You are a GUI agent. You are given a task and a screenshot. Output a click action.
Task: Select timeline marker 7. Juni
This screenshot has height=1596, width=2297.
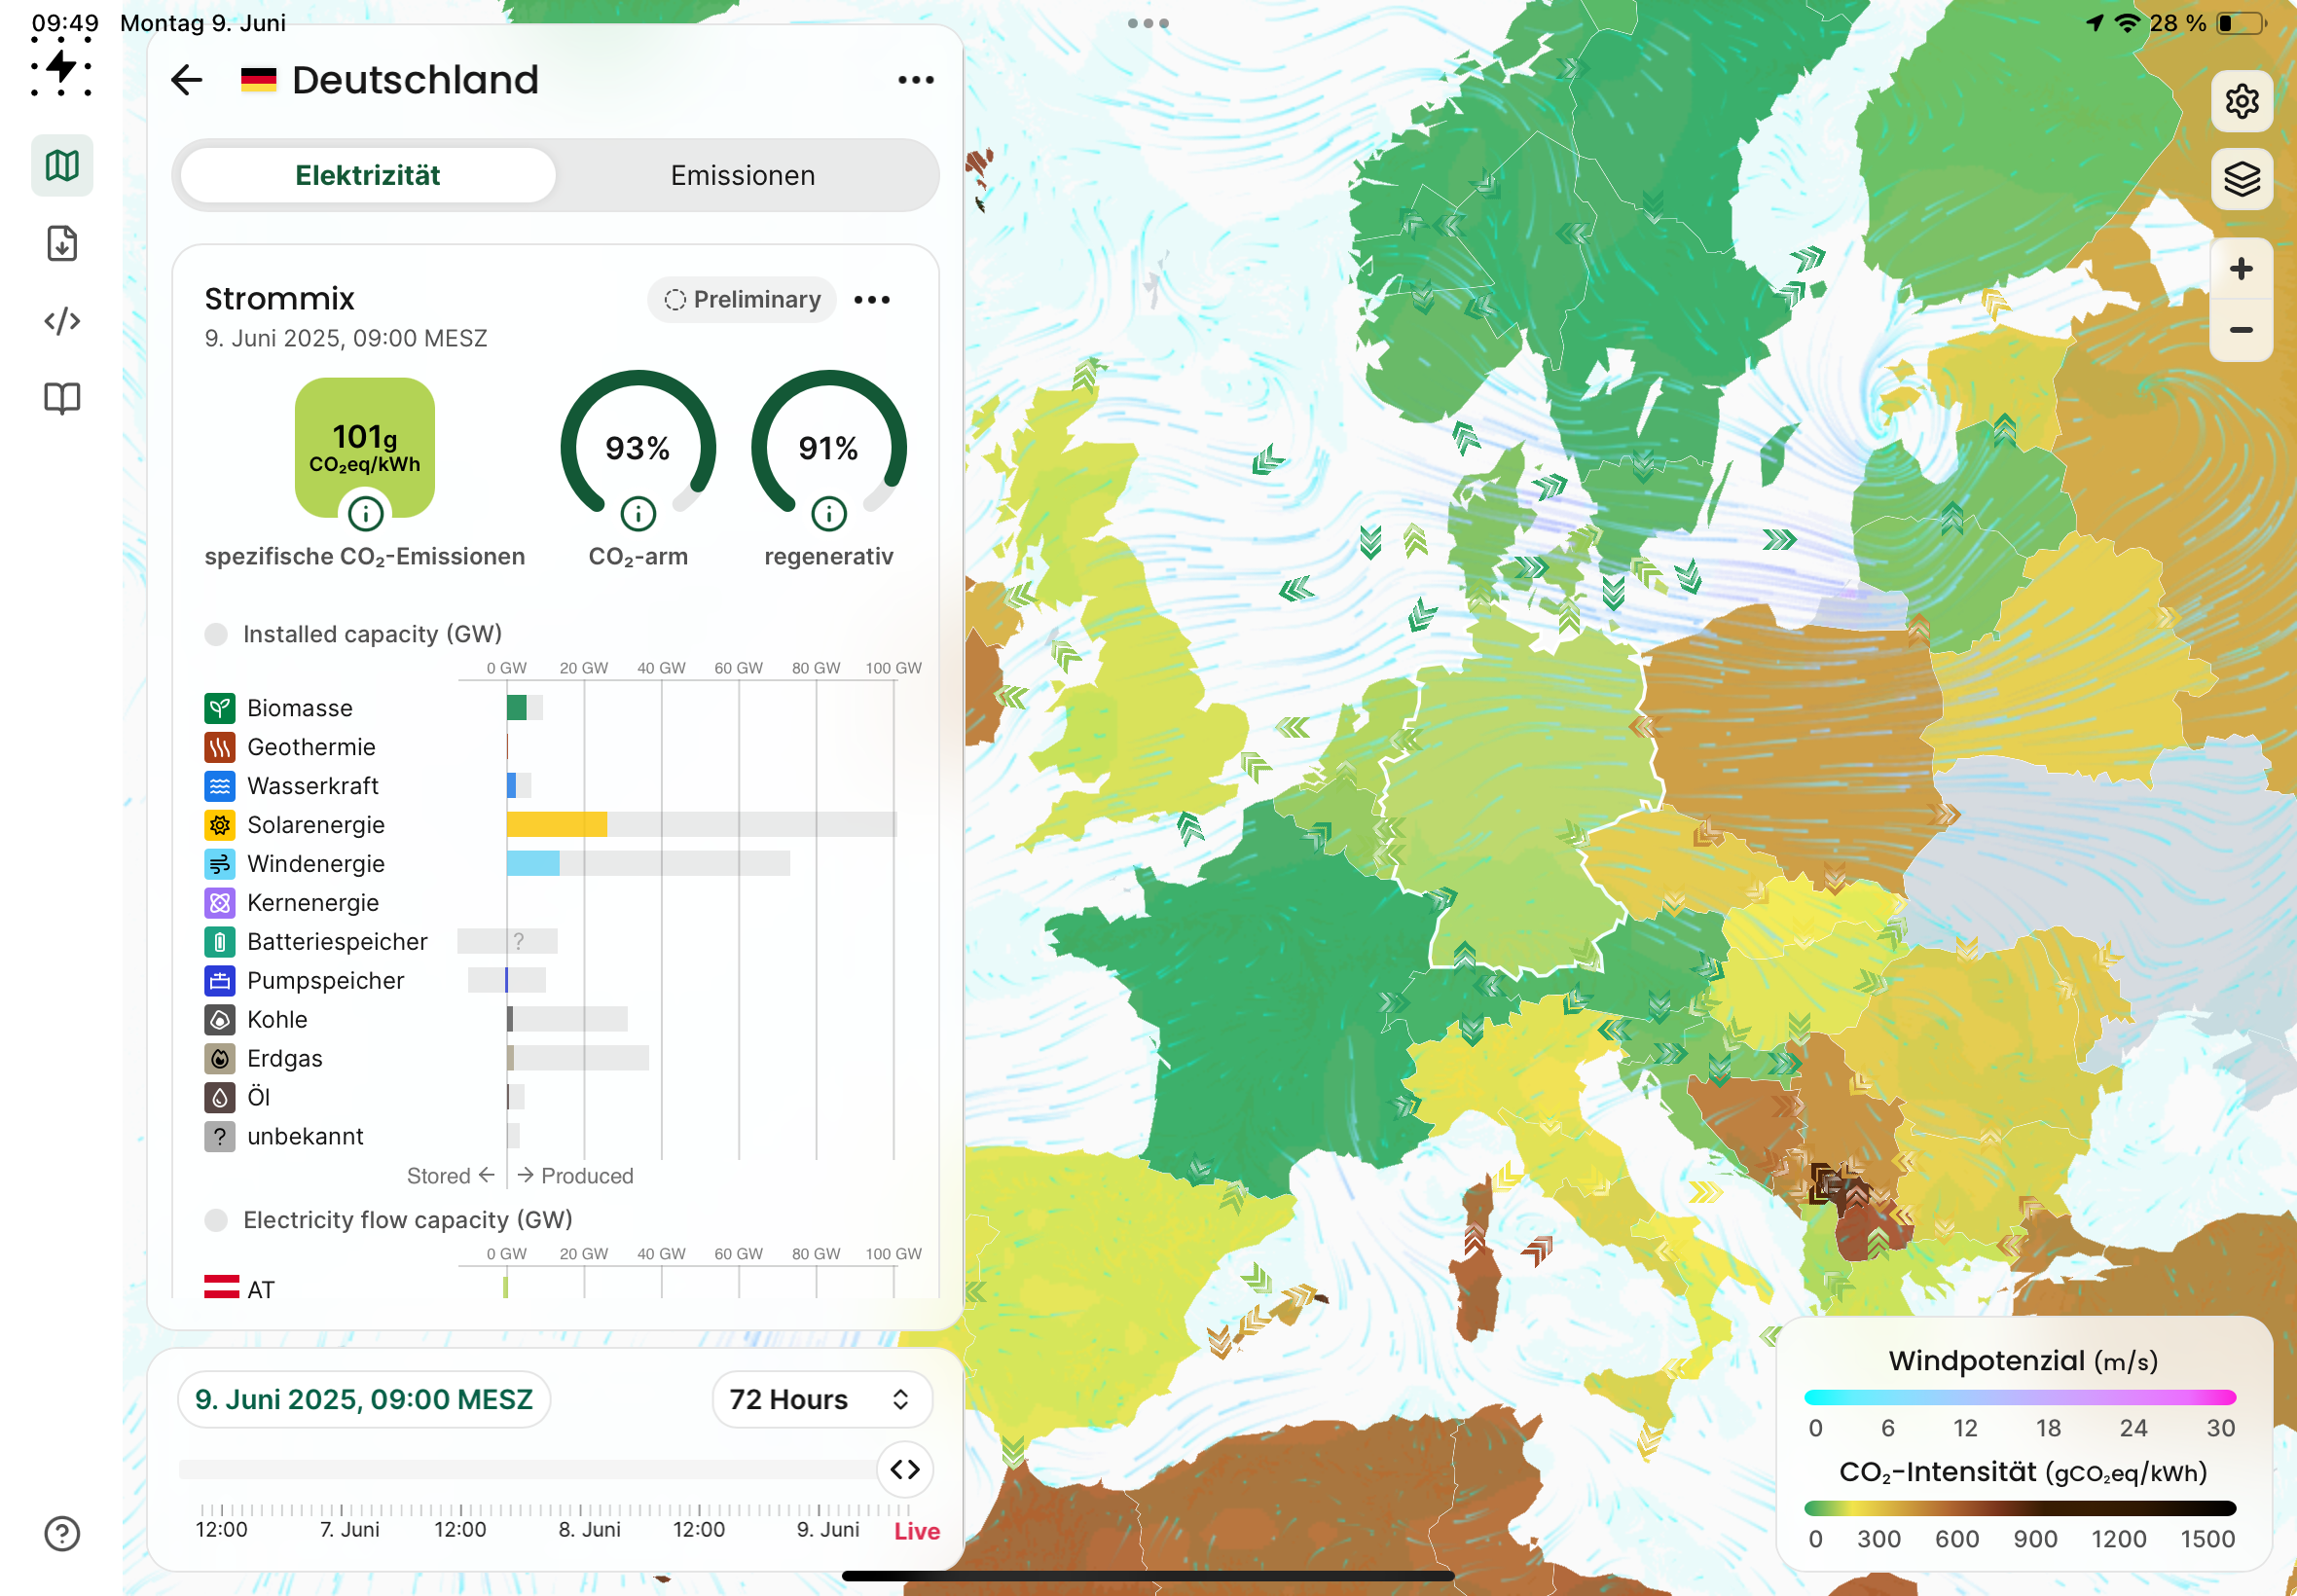(x=350, y=1530)
